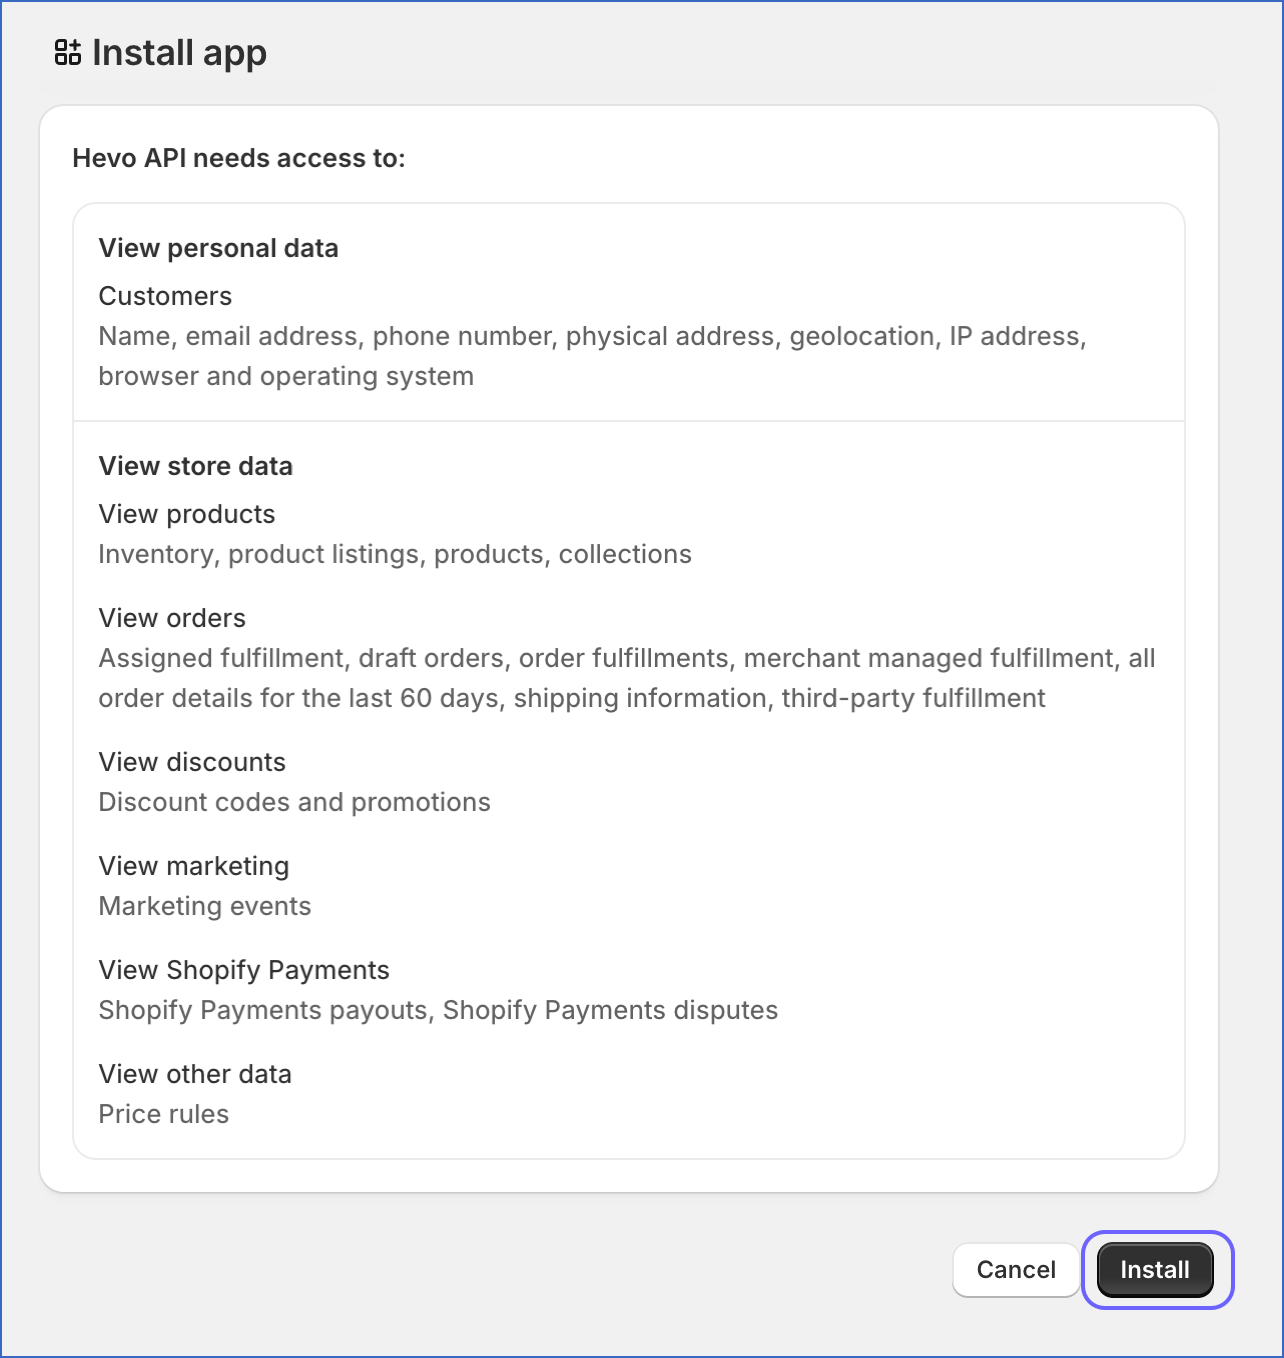Click the order fulfillments description text
The image size is (1284, 1358).
pyautogui.click(x=626, y=678)
